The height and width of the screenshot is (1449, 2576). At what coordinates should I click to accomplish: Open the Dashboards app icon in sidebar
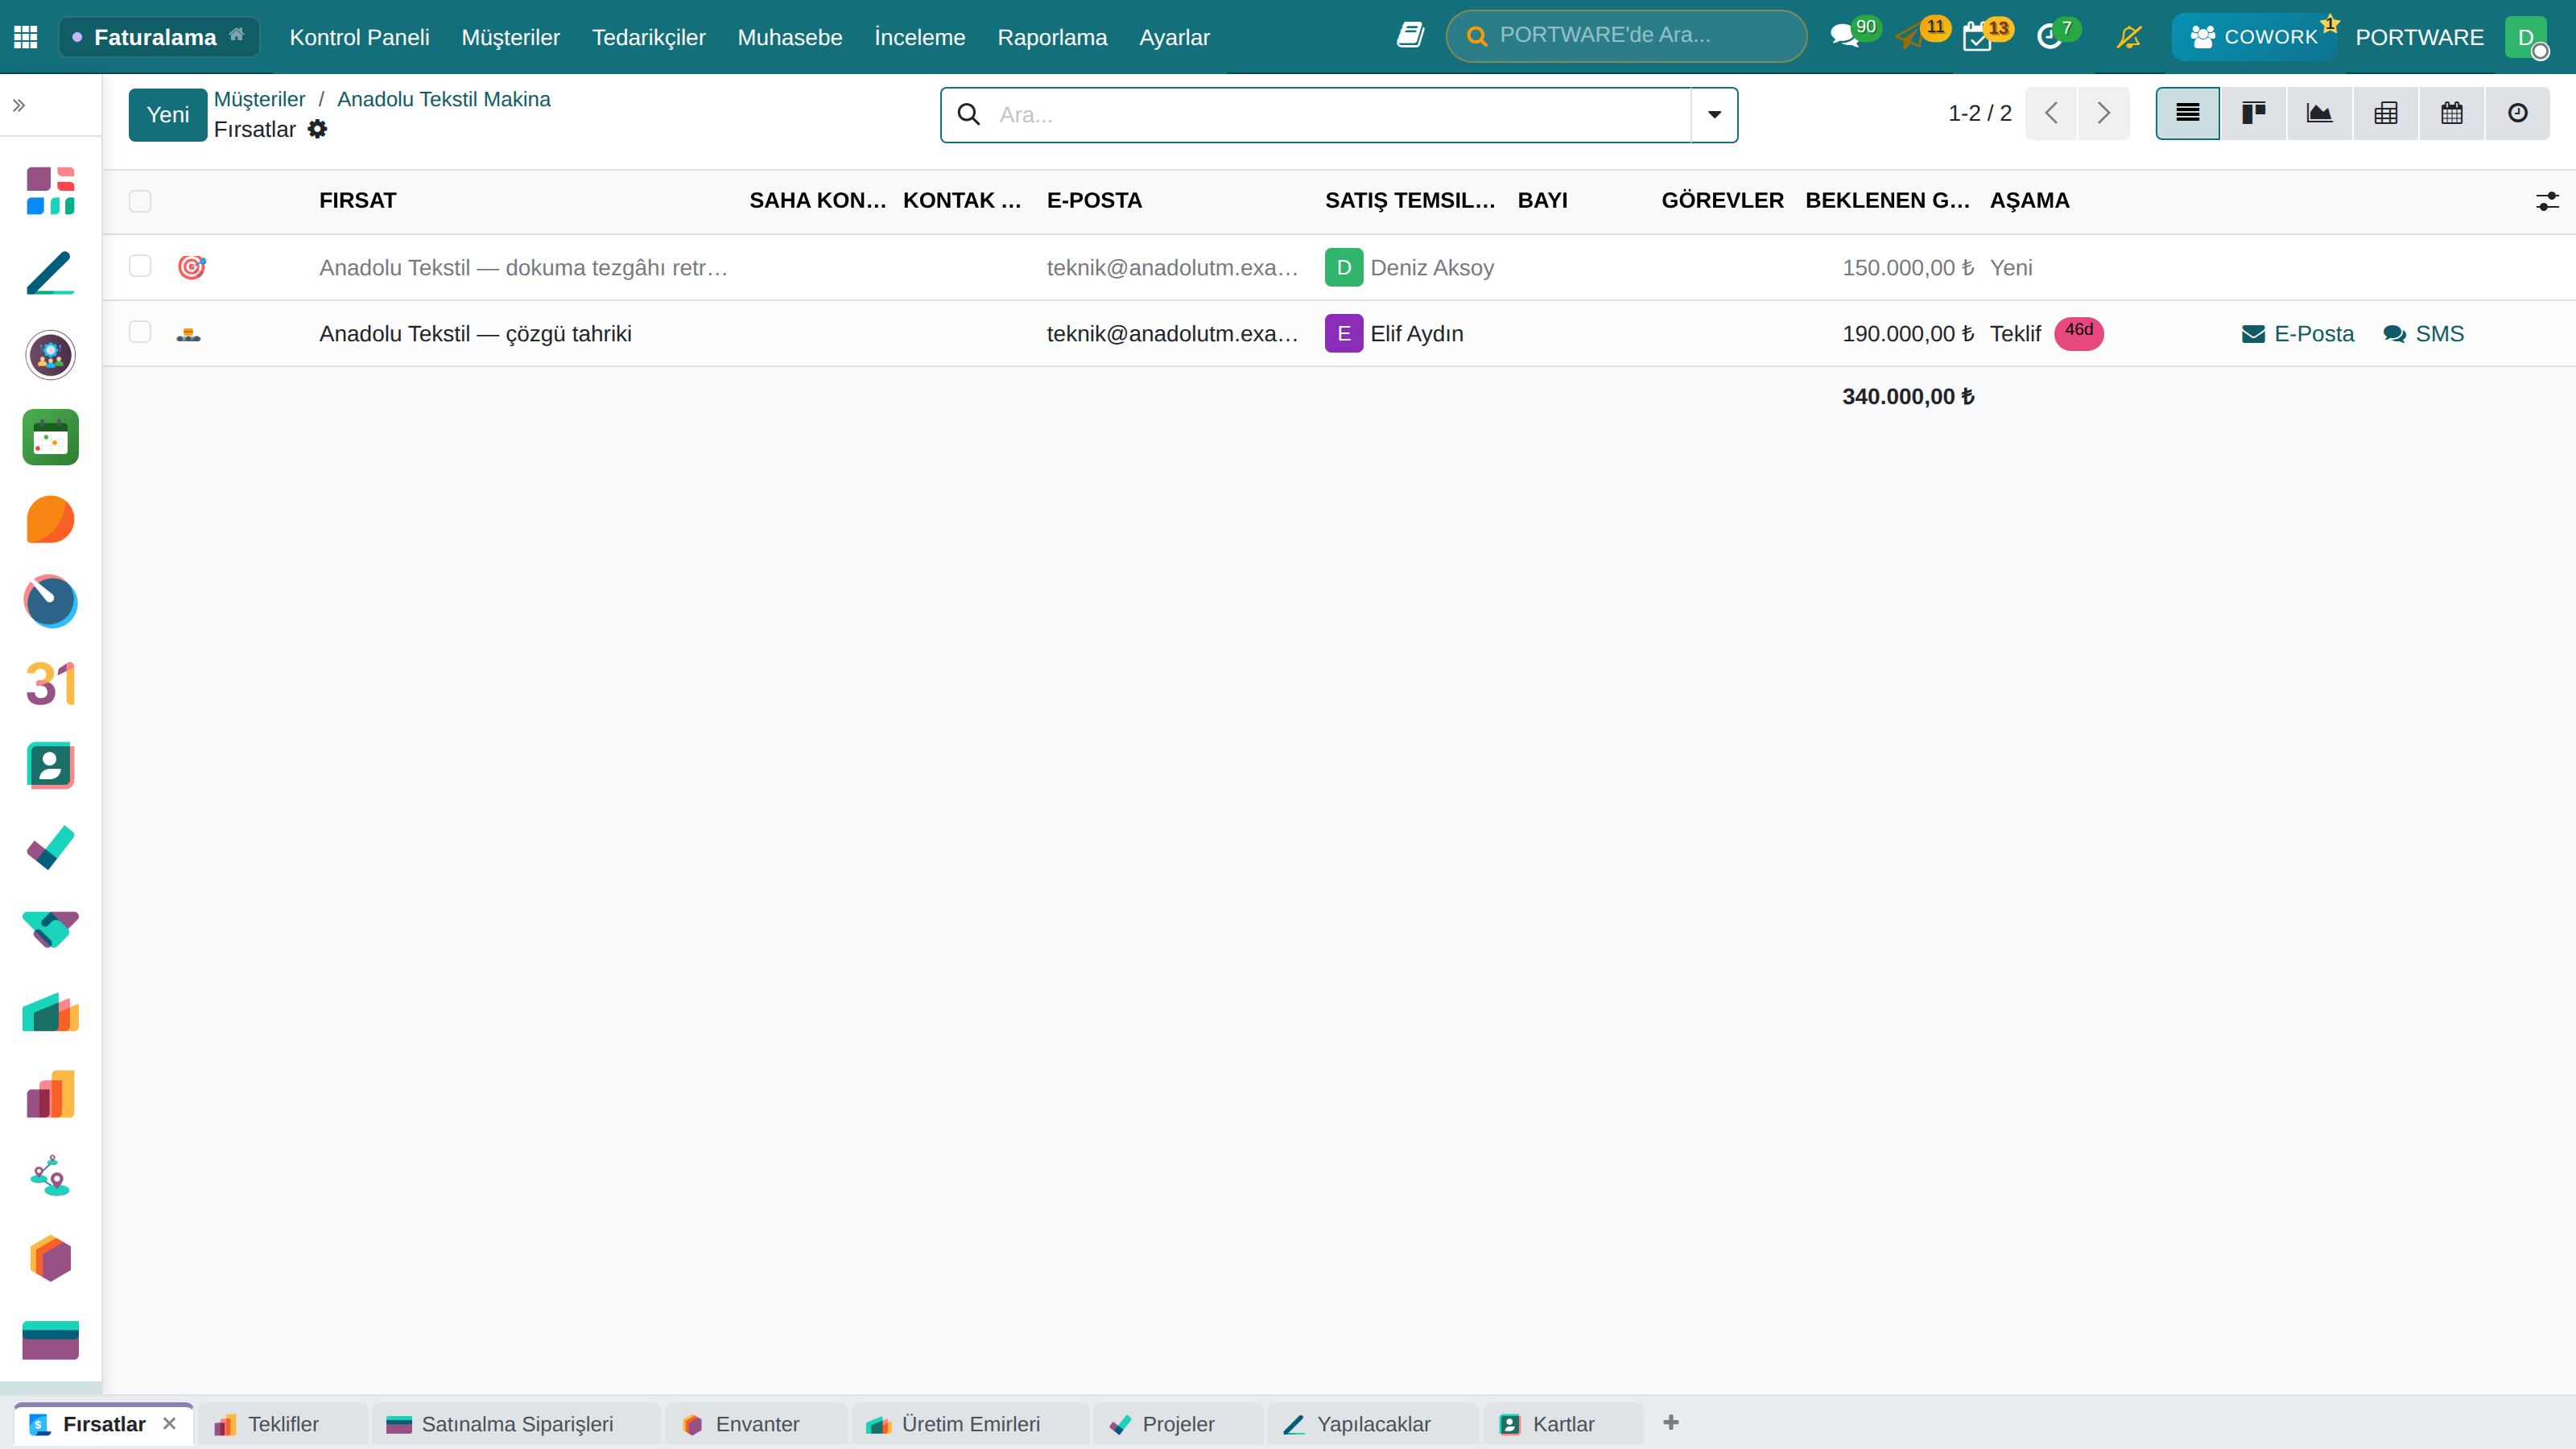[x=50, y=191]
